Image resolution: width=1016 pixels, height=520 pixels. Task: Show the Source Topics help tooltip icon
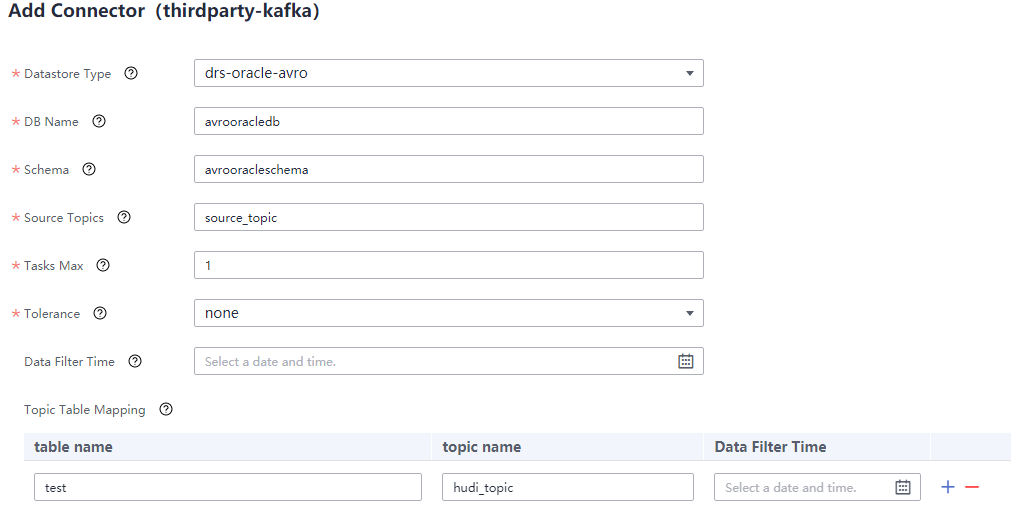[124, 218]
